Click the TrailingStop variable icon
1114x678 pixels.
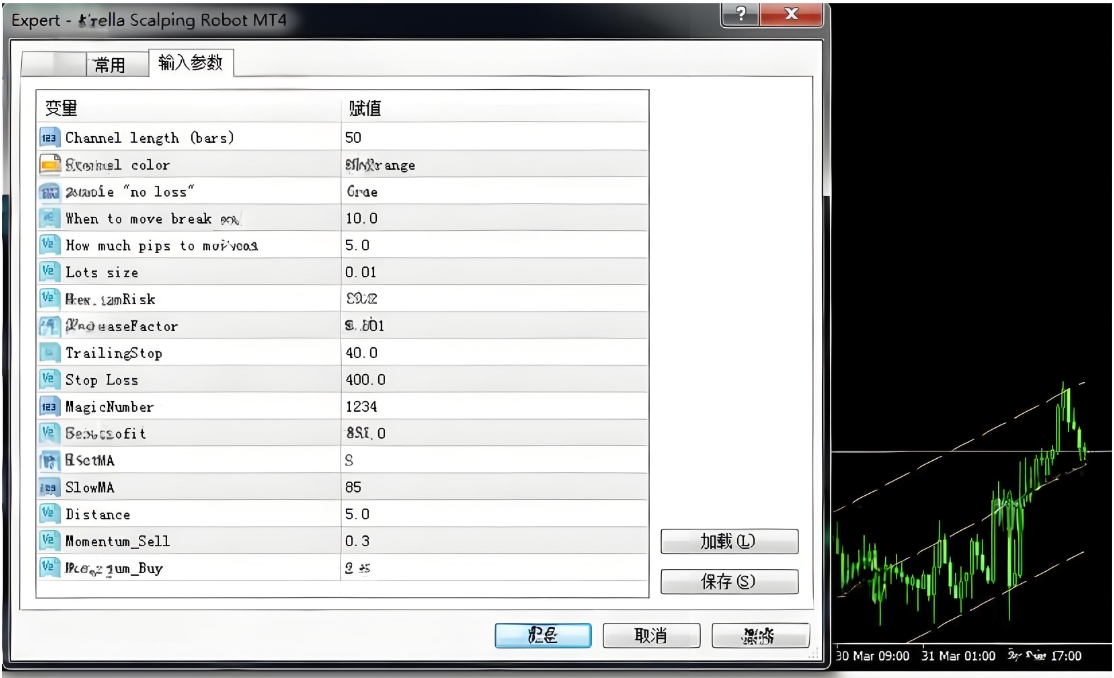[x=48, y=353]
